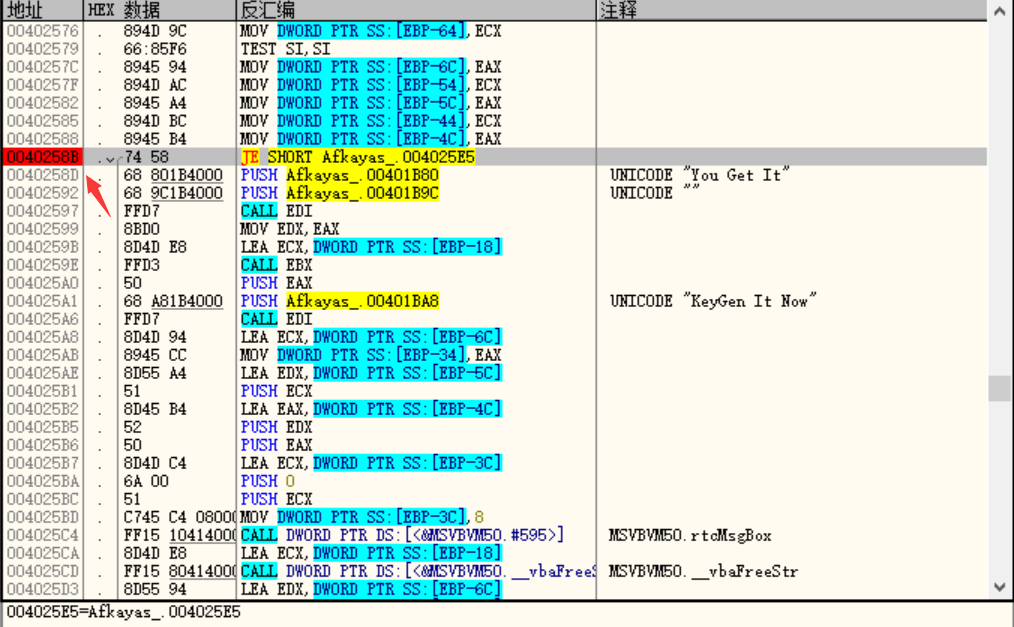
Task: Click LEA ECX,[EBP-18] at address 0040259B
Action: coord(371,247)
